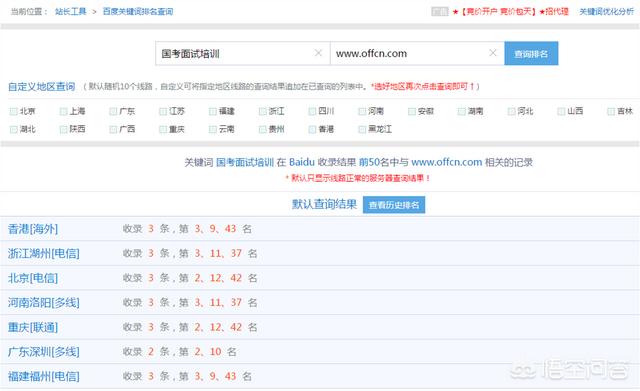Check the 黑龙江 region checkbox
640x391 pixels.
point(362,129)
